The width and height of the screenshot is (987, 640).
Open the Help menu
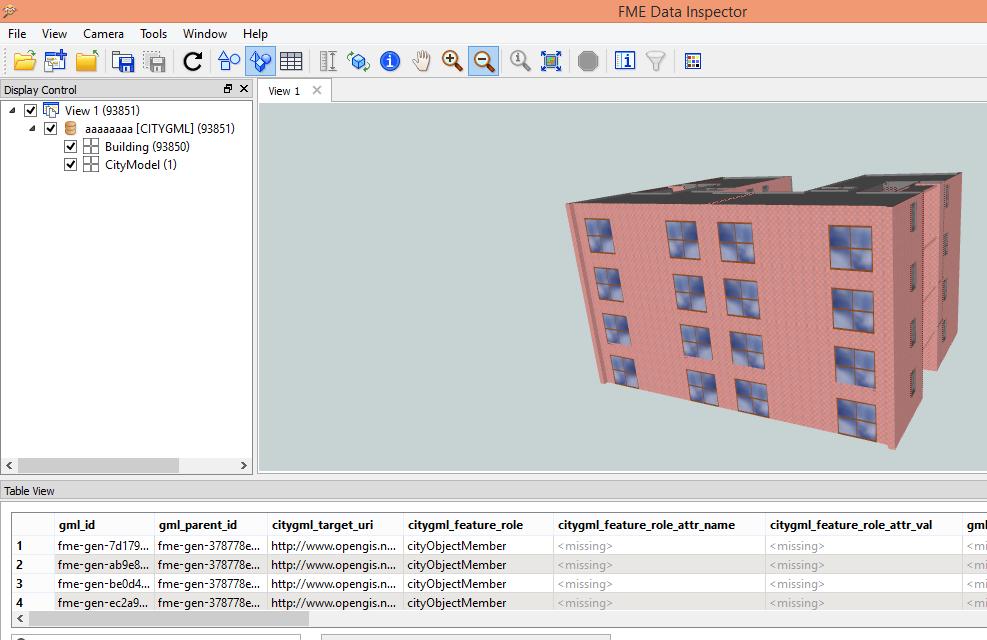[x=255, y=34]
